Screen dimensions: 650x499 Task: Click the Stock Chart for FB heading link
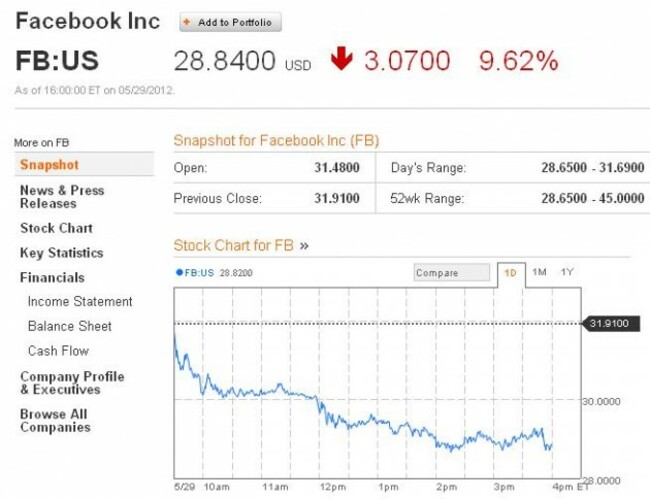pos(241,245)
